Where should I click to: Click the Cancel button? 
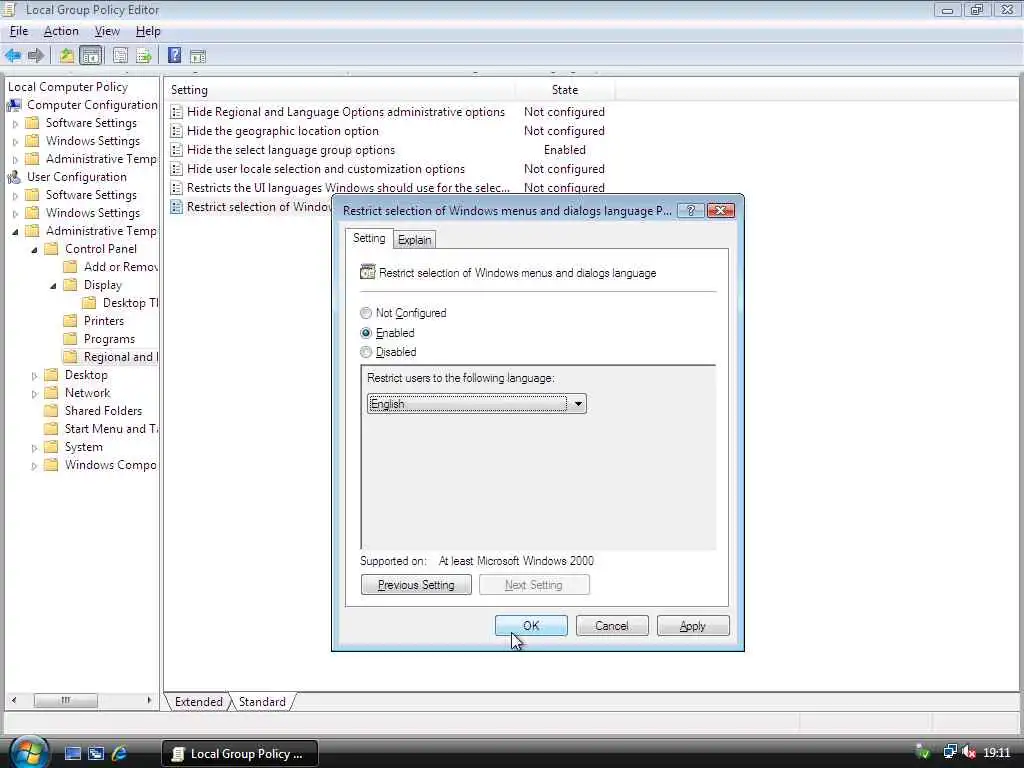pyautogui.click(x=612, y=626)
